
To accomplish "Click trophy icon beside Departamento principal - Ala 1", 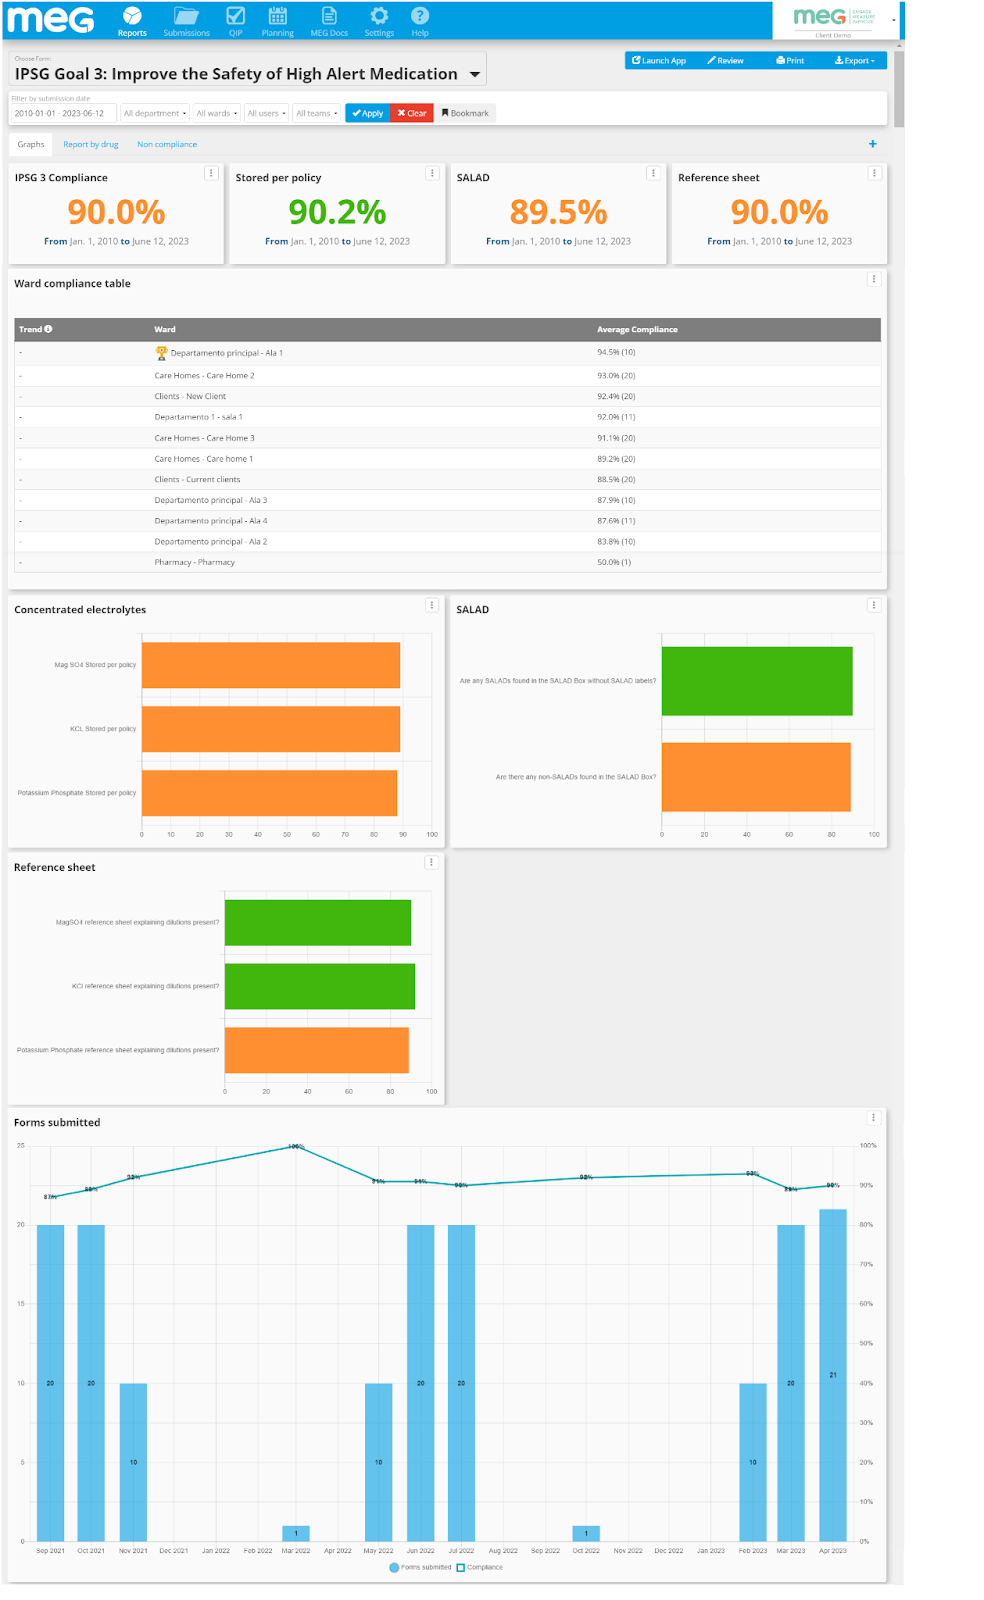I will coord(161,353).
